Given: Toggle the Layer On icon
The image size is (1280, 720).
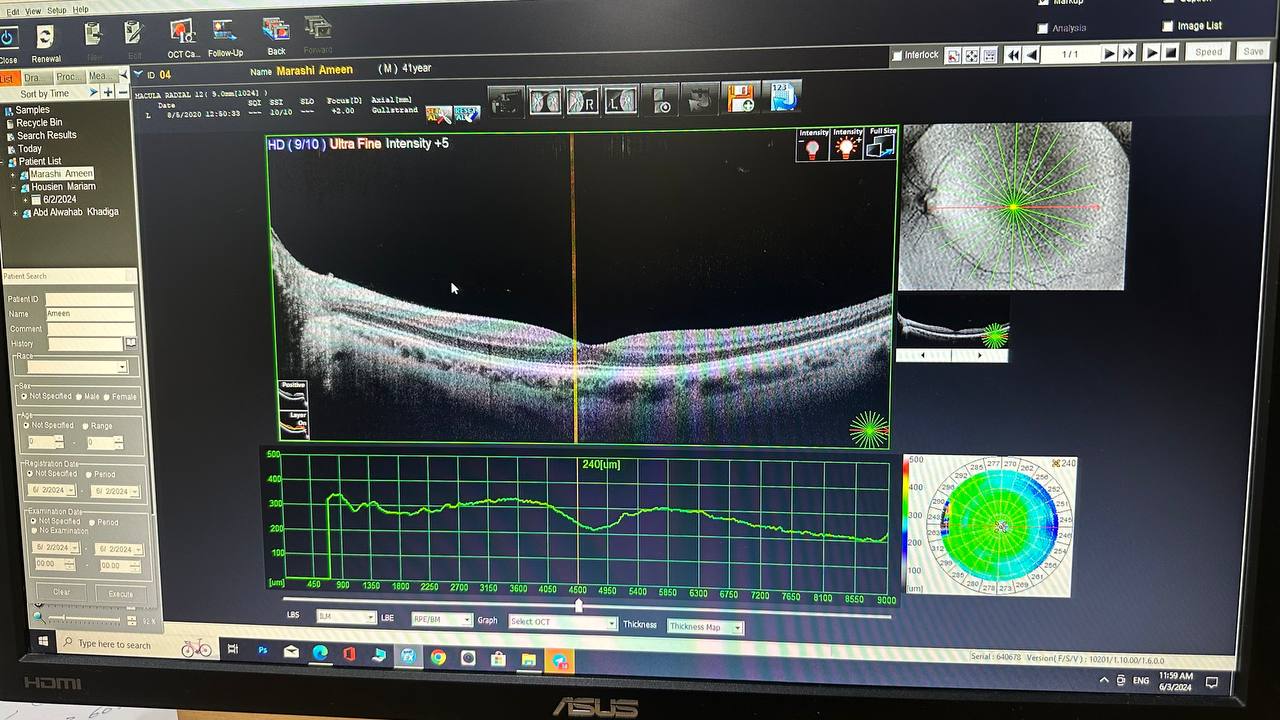Looking at the screenshot, I should pos(294,424).
